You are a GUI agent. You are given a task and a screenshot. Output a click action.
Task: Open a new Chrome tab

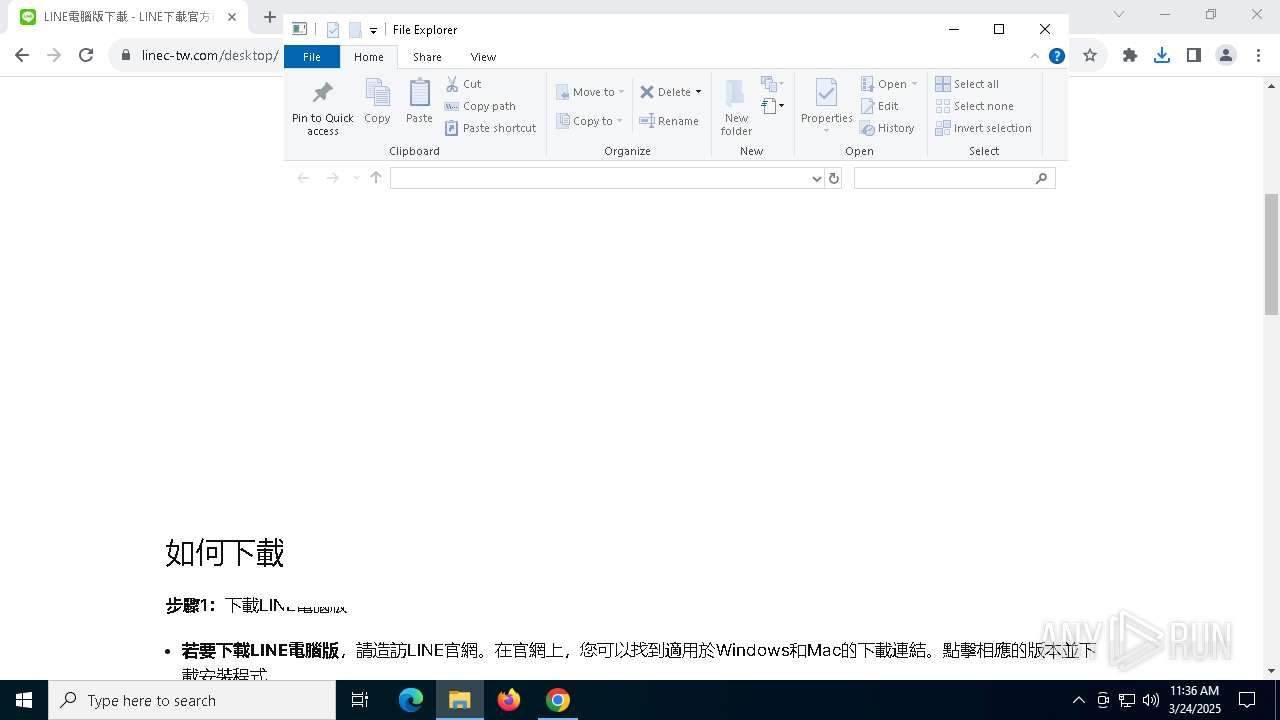coord(269,17)
